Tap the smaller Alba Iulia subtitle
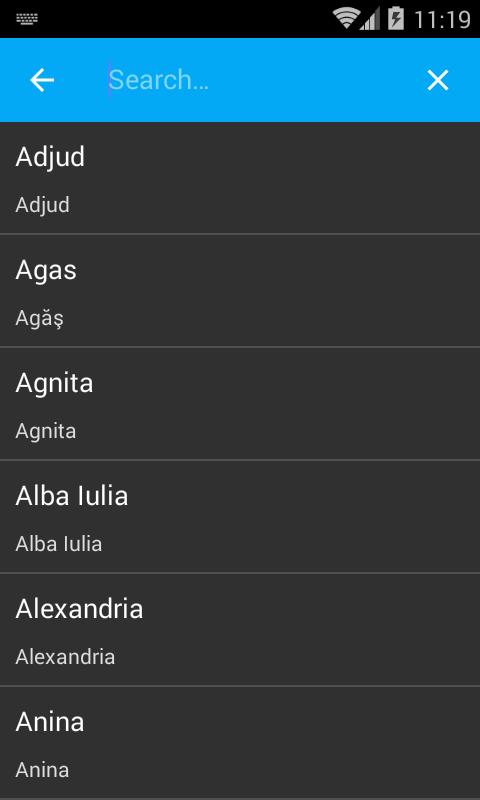The width and height of the screenshot is (480, 800). pyautogui.click(x=59, y=544)
